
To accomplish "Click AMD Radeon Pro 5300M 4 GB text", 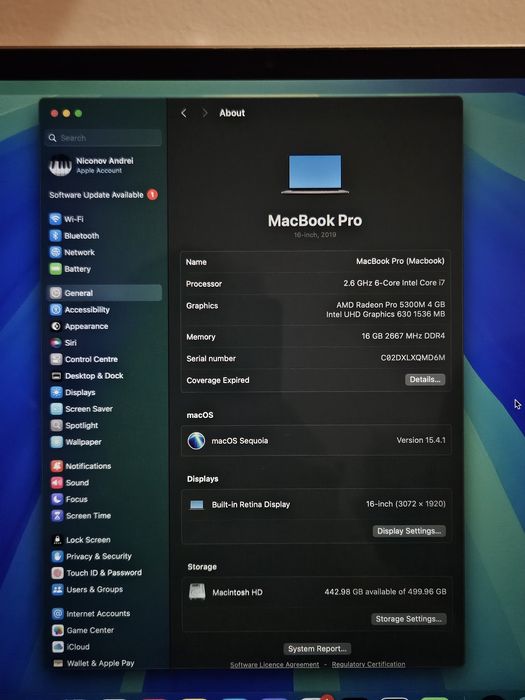I will (x=391, y=304).
